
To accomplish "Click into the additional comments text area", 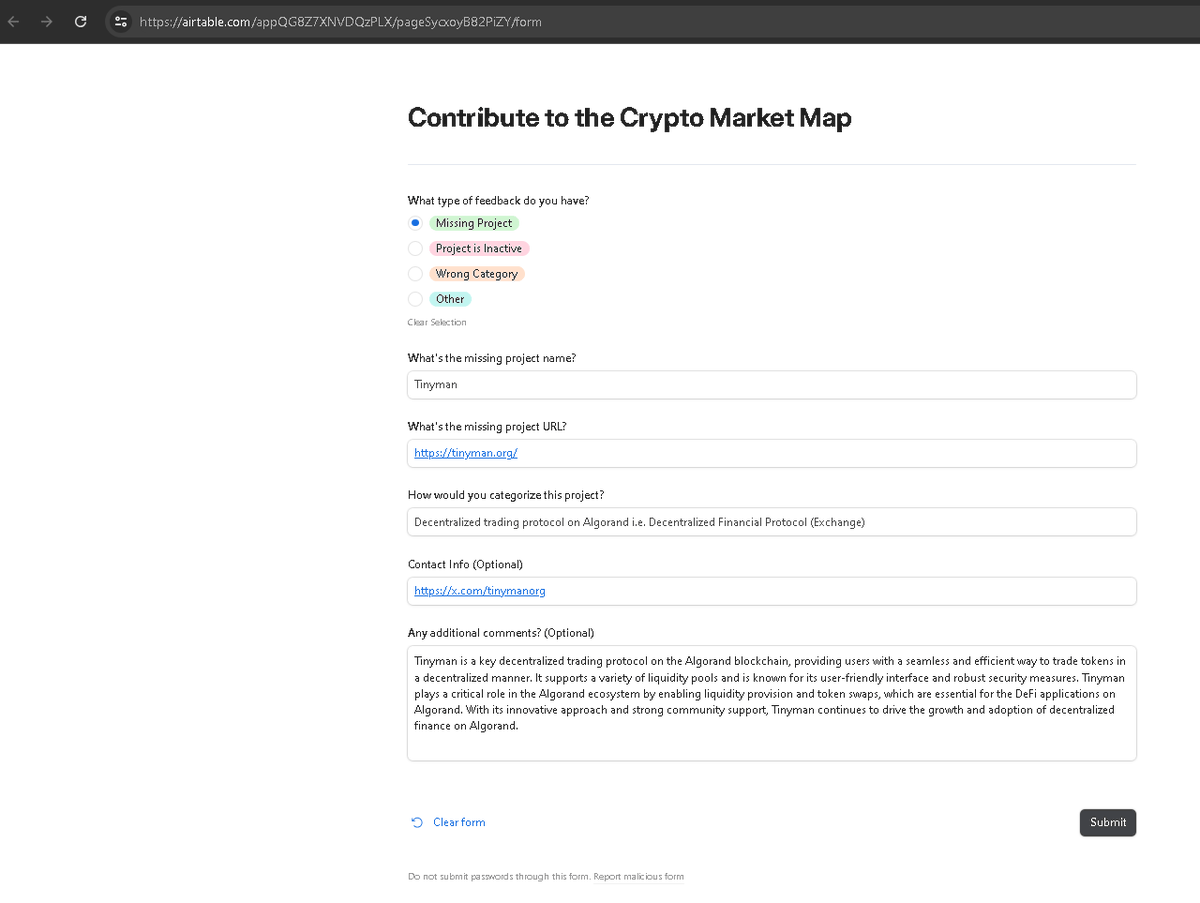I will pos(772,703).
